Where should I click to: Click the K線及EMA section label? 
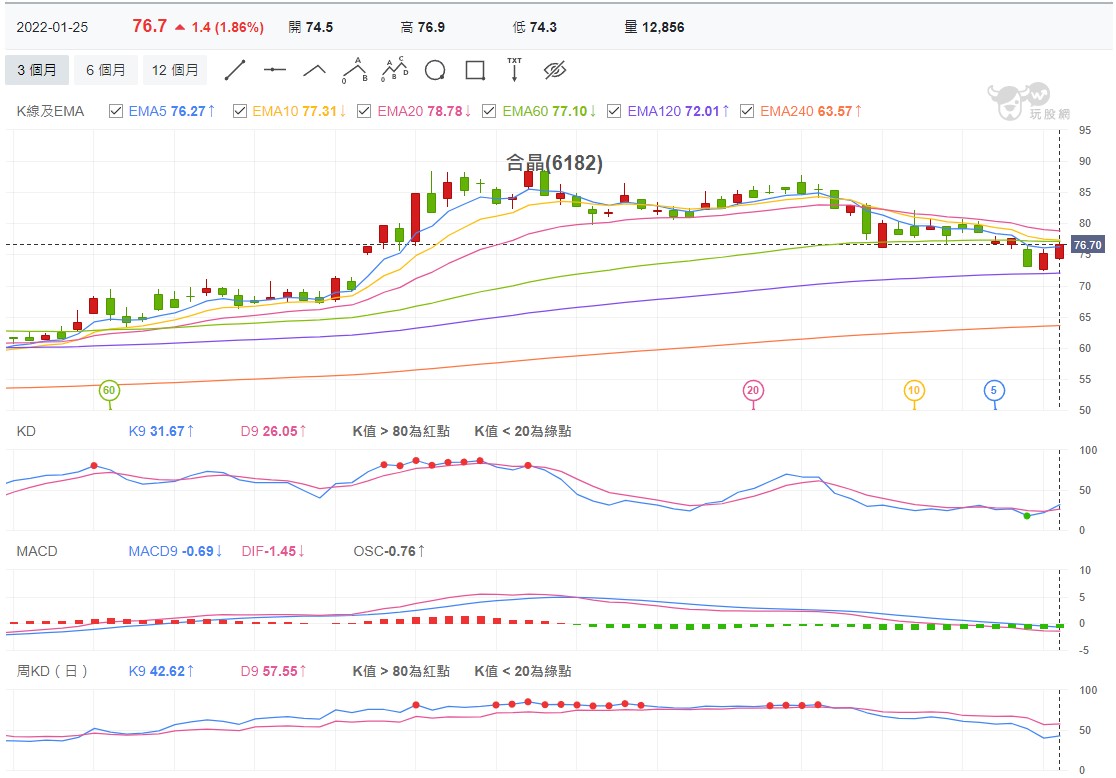coord(51,111)
